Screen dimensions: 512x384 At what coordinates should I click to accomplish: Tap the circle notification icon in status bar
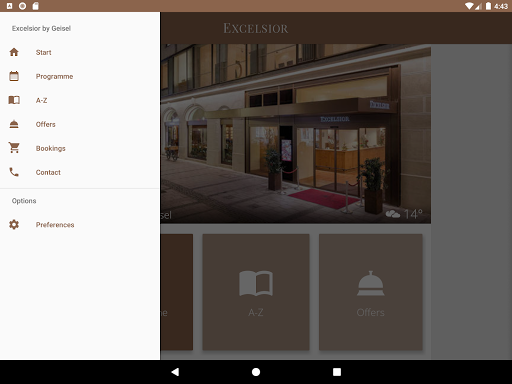22,6
